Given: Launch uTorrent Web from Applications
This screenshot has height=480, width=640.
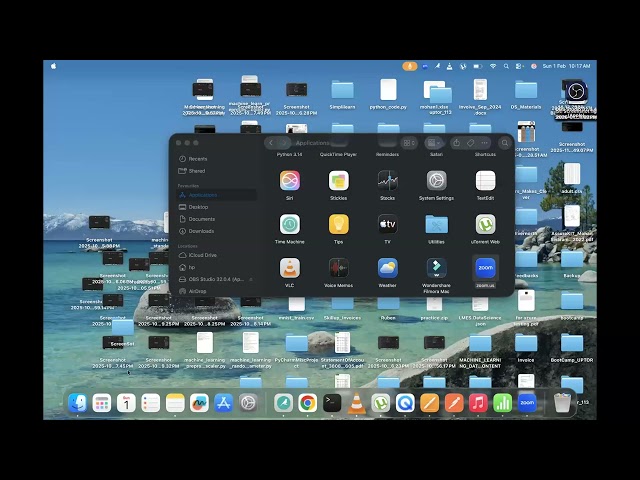Looking at the screenshot, I should pyautogui.click(x=485, y=225).
